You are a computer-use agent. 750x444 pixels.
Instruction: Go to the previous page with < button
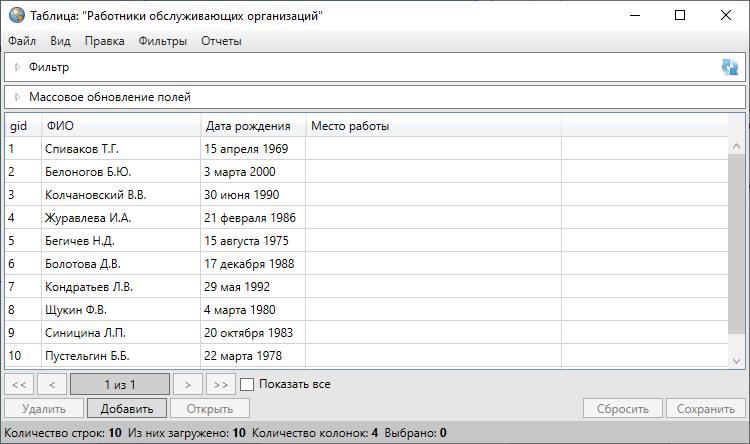(52, 384)
